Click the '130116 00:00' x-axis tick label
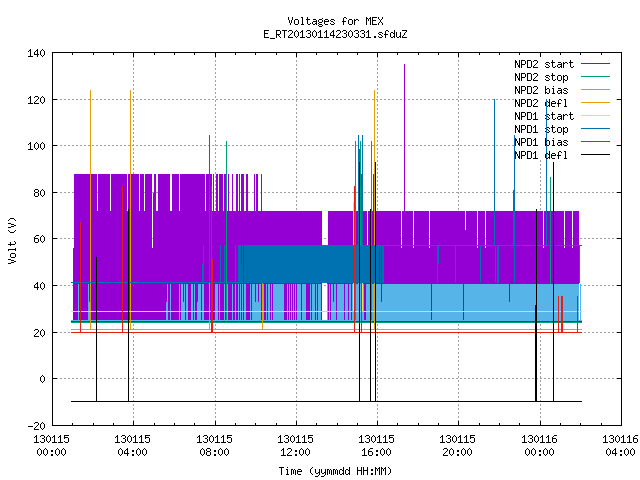 539,446
